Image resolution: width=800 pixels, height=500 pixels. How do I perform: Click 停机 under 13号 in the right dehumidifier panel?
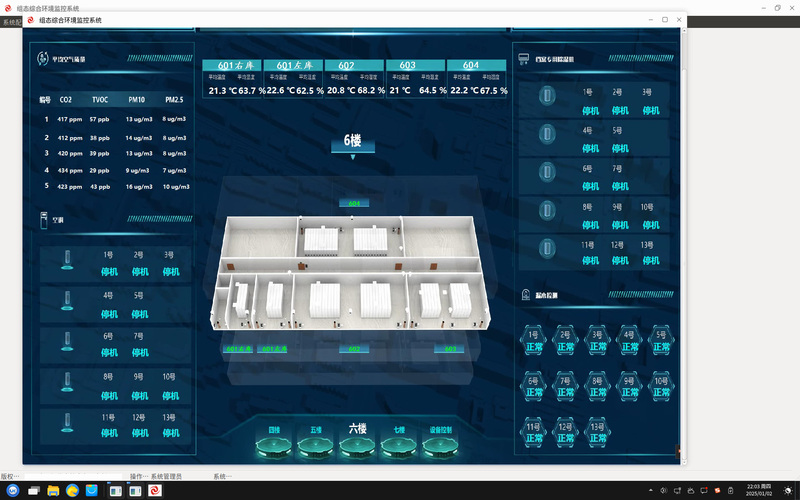[x=651, y=261]
